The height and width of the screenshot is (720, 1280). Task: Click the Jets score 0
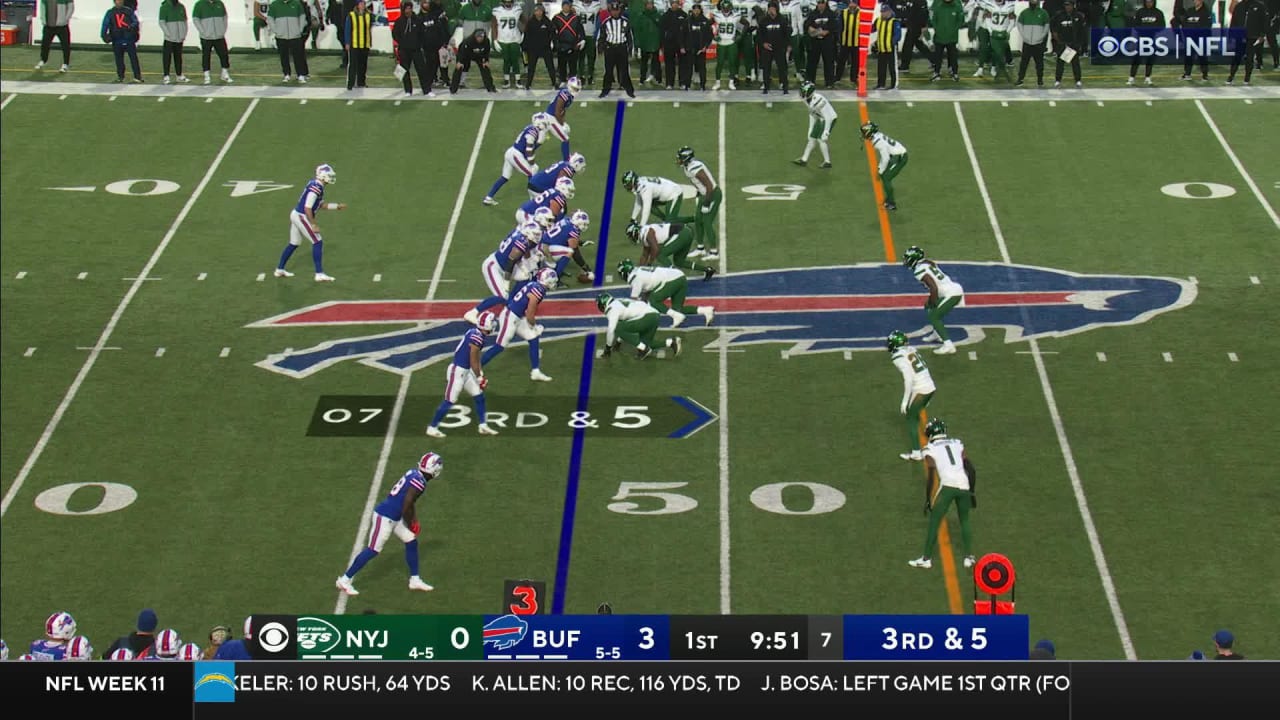coord(459,637)
